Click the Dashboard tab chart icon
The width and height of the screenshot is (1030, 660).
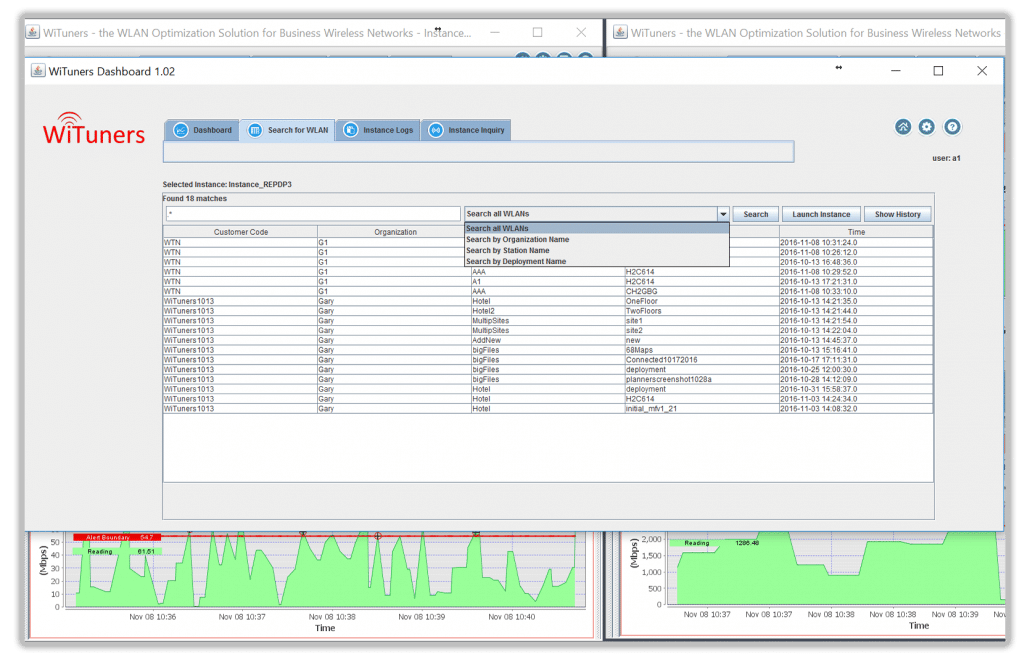click(181, 130)
